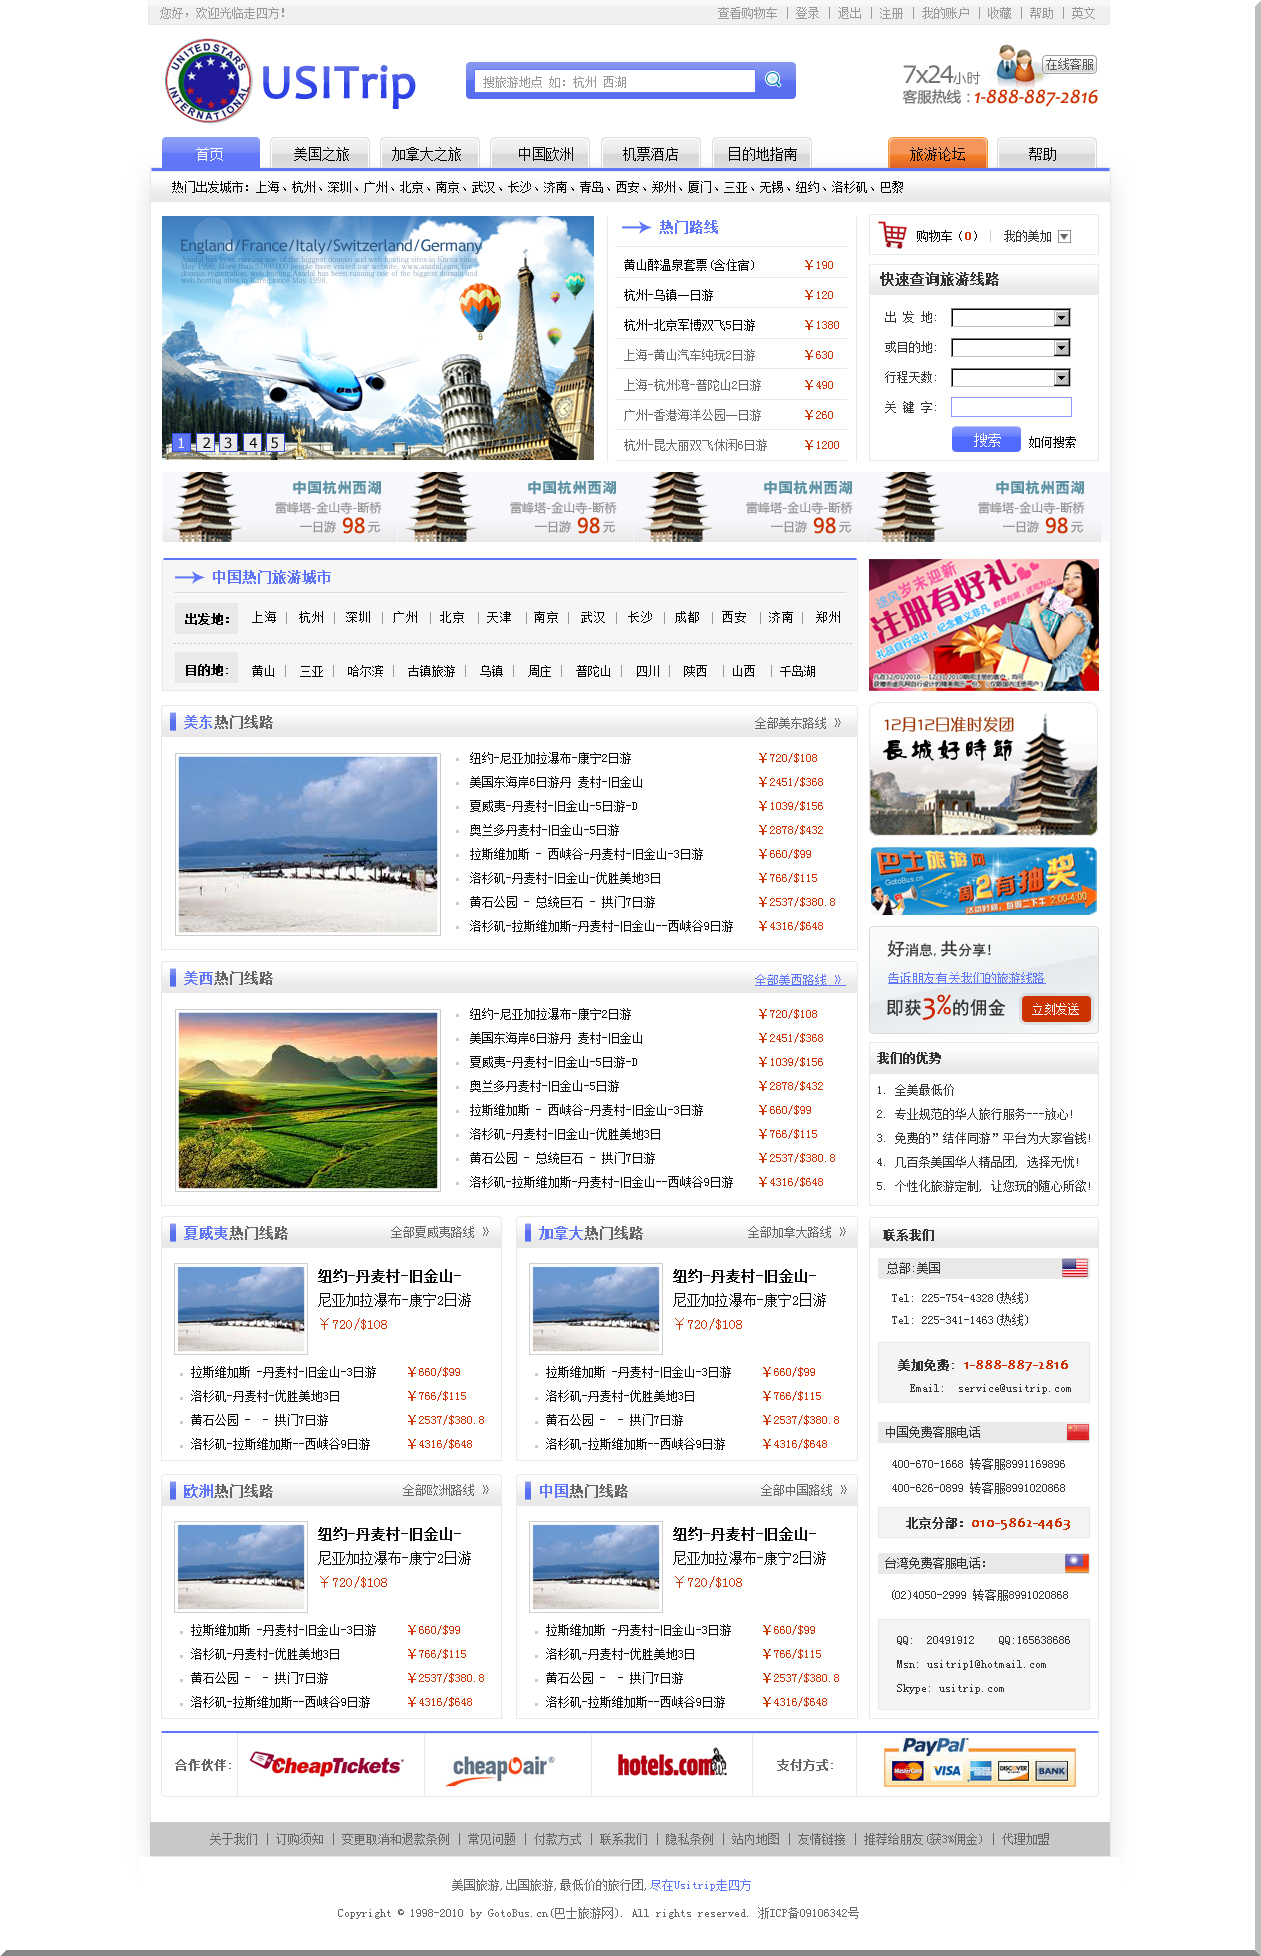Open the hotels.com partner logo

671,1765
